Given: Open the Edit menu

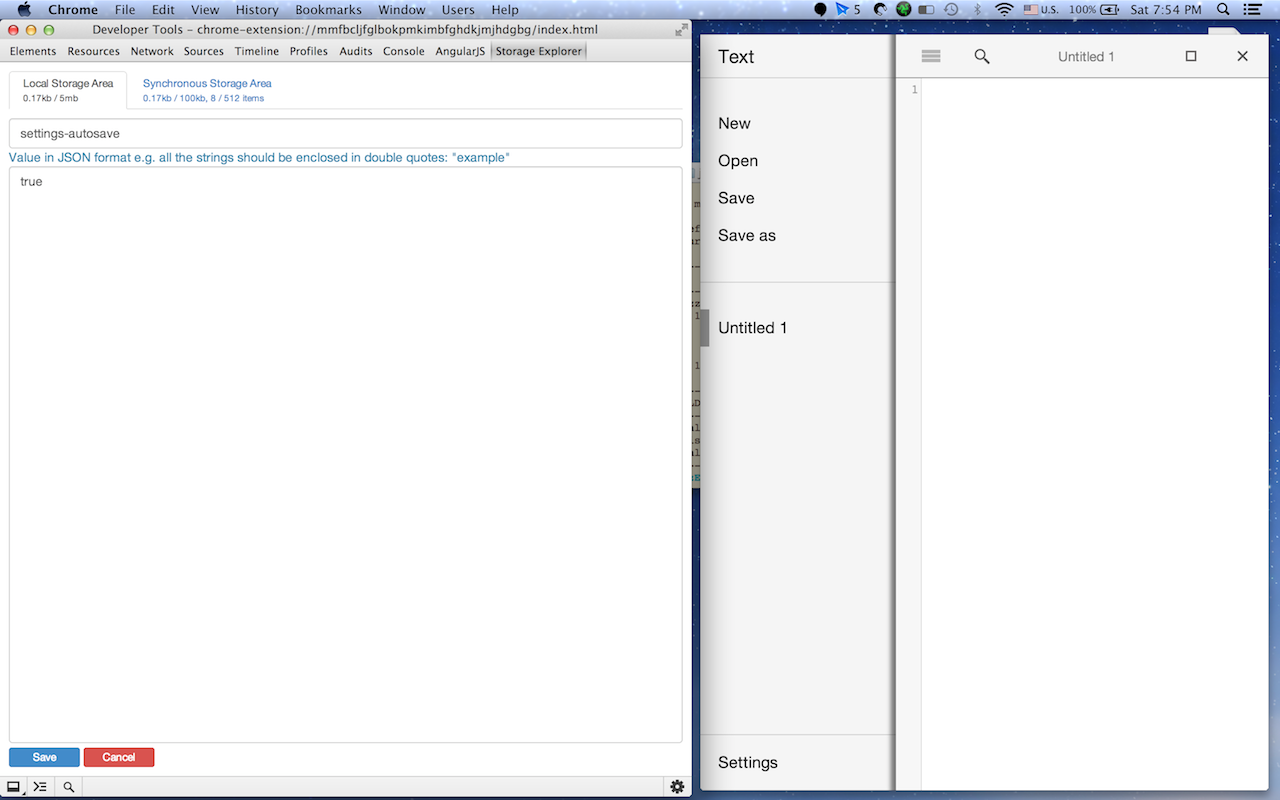Looking at the screenshot, I should point(163,9).
